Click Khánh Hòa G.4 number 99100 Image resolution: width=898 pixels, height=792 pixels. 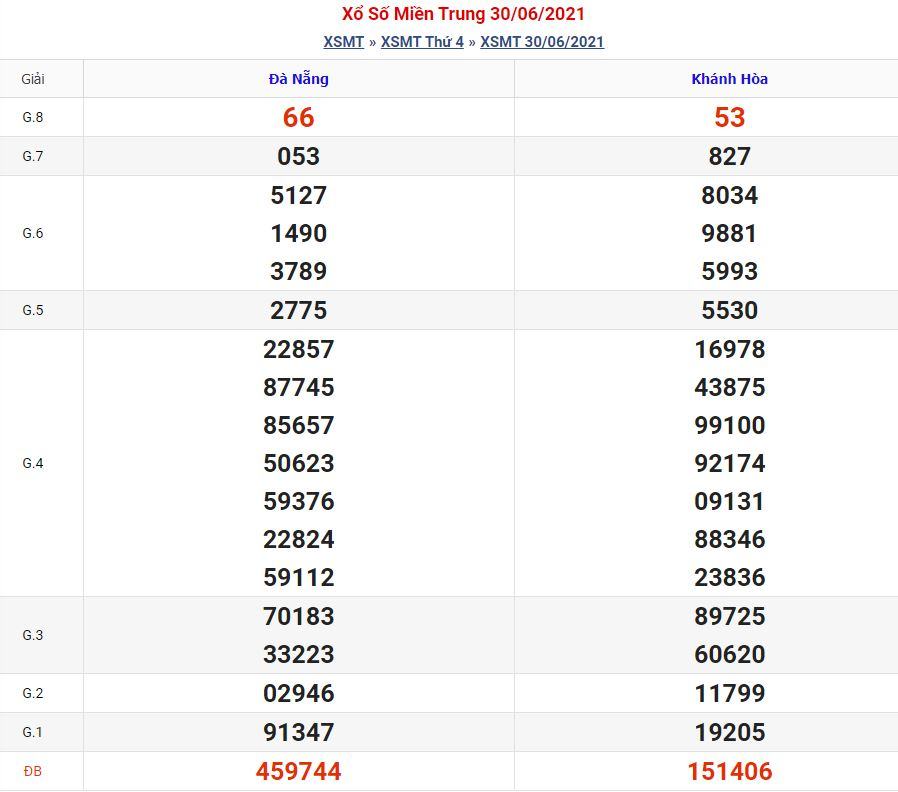(730, 425)
